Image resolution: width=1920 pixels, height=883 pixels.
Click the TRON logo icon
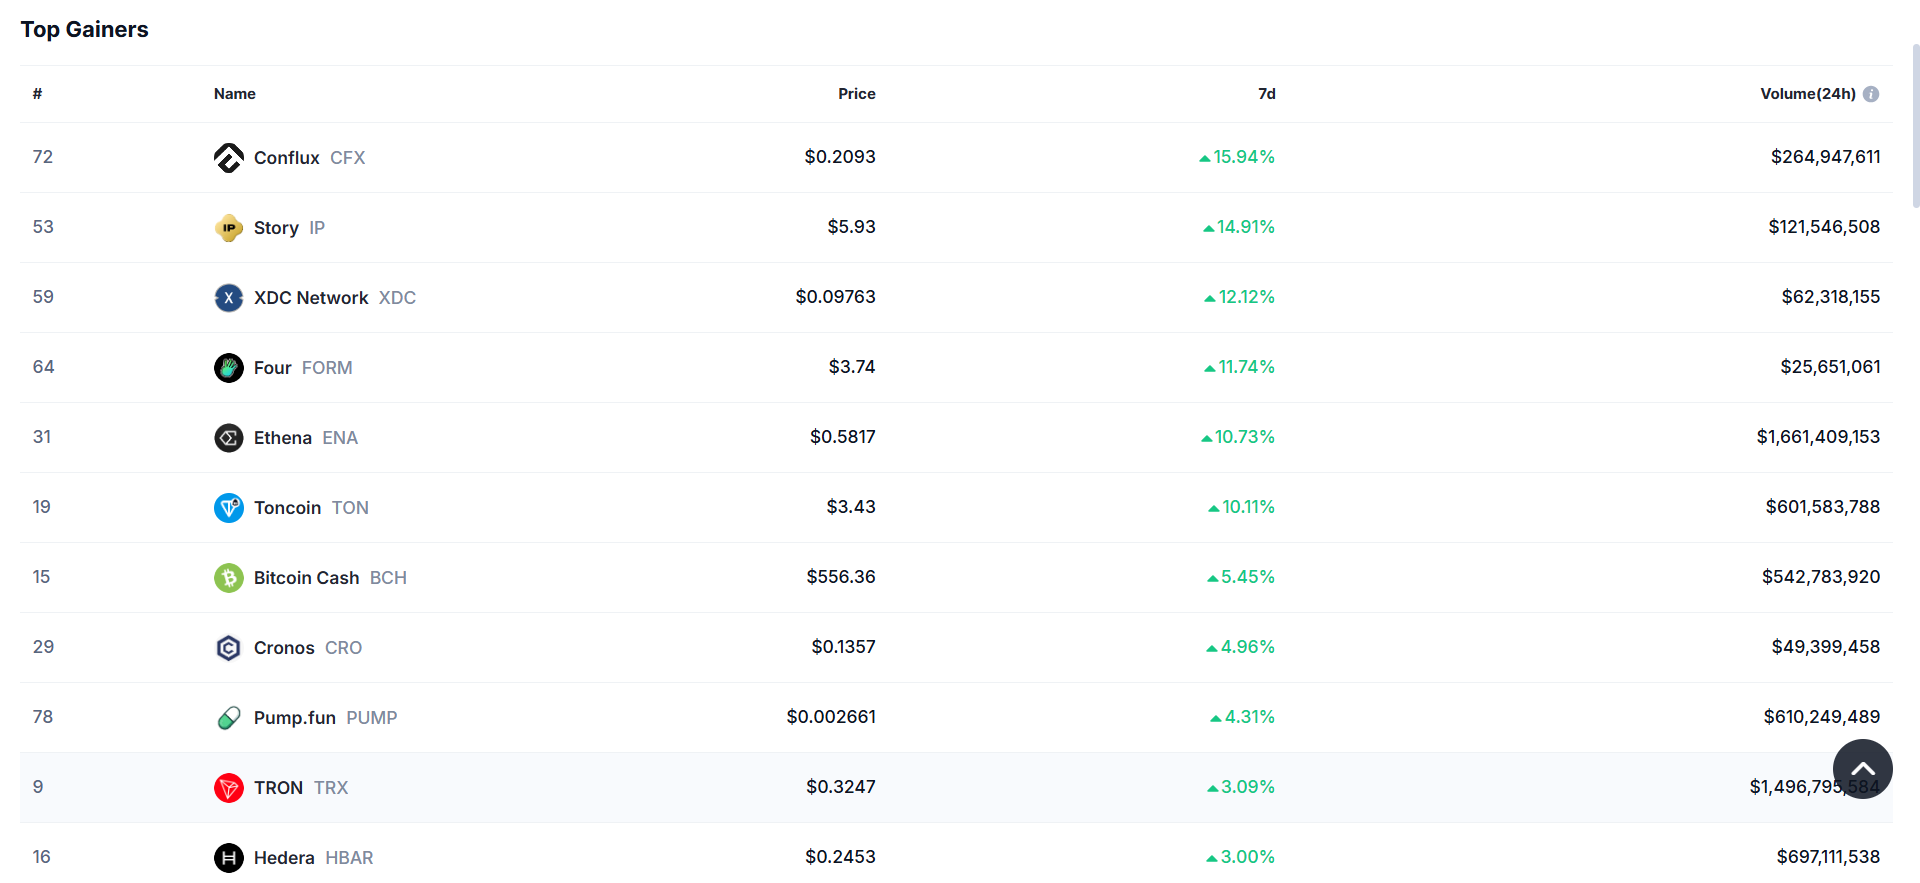pos(228,788)
